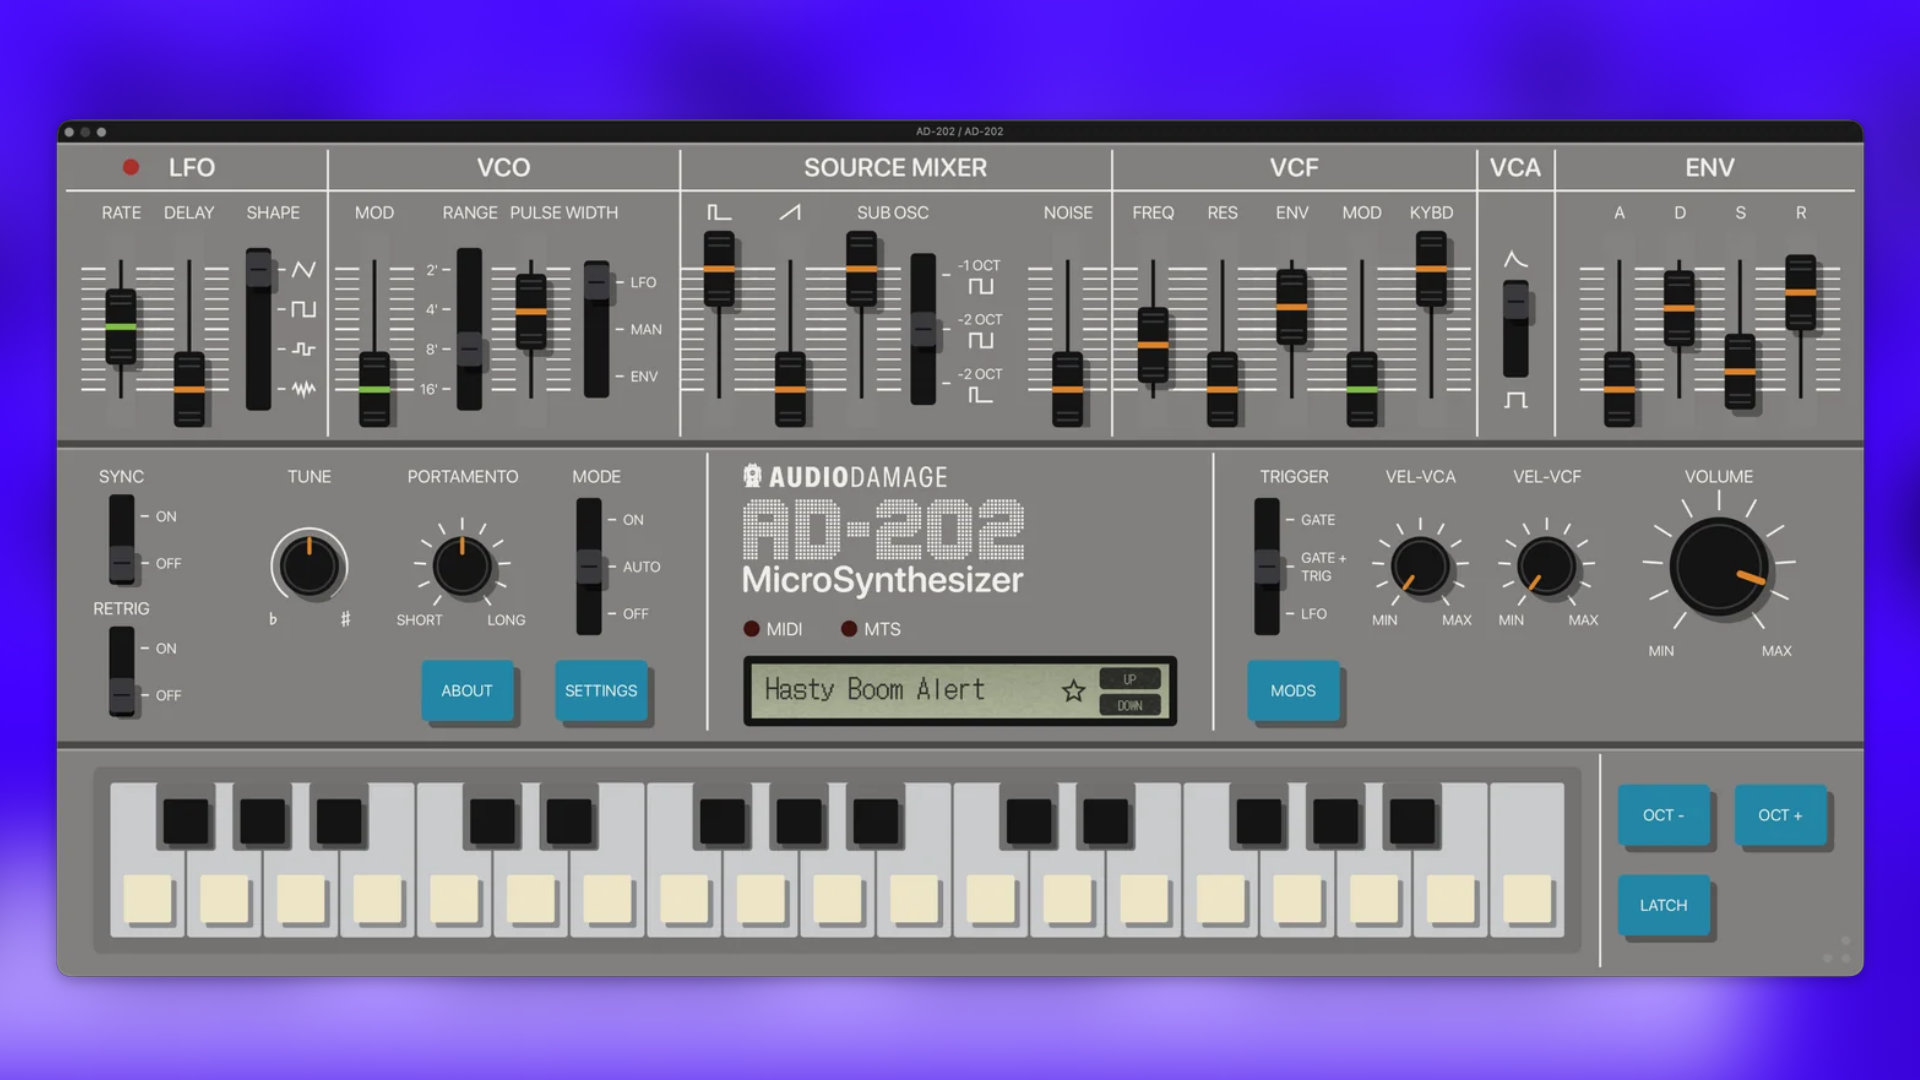Viewport: 1920px width, 1080px height.
Task: Click the VCF ENV slider handle
Action: [1292, 307]
